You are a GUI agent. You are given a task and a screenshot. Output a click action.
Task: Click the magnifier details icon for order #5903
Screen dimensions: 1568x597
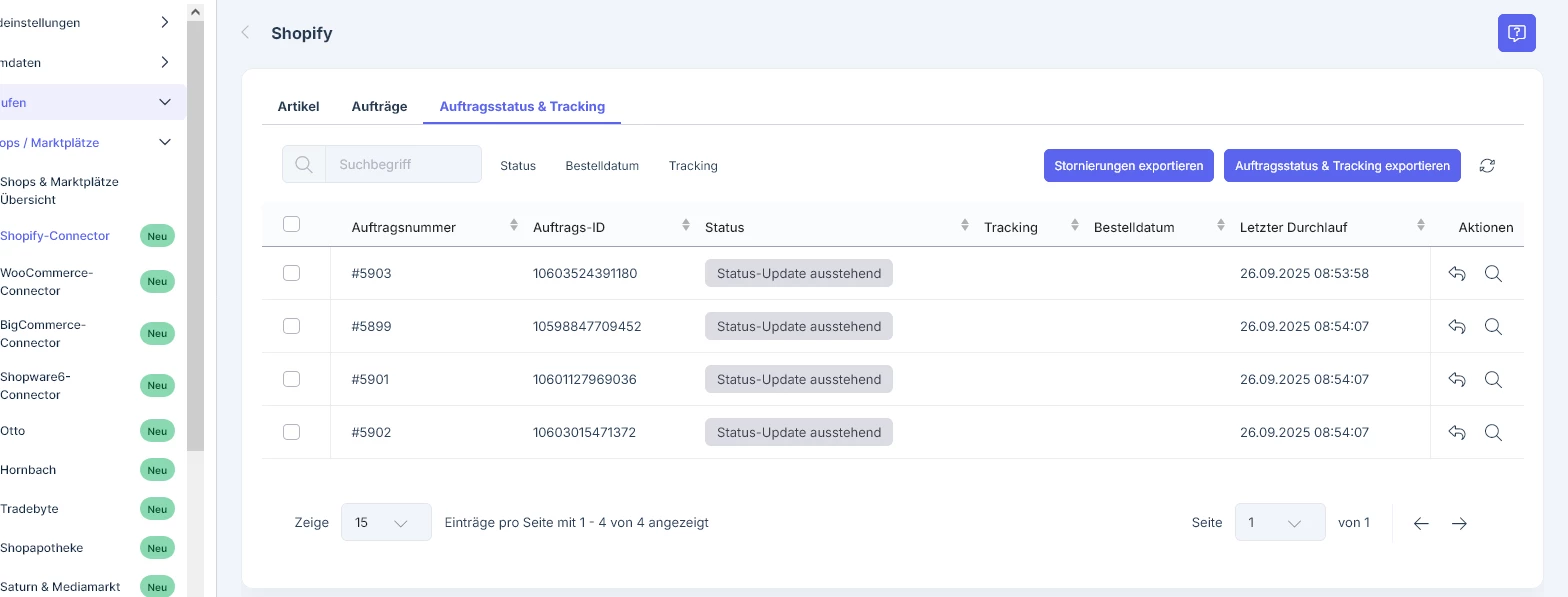click(1493, 273)
